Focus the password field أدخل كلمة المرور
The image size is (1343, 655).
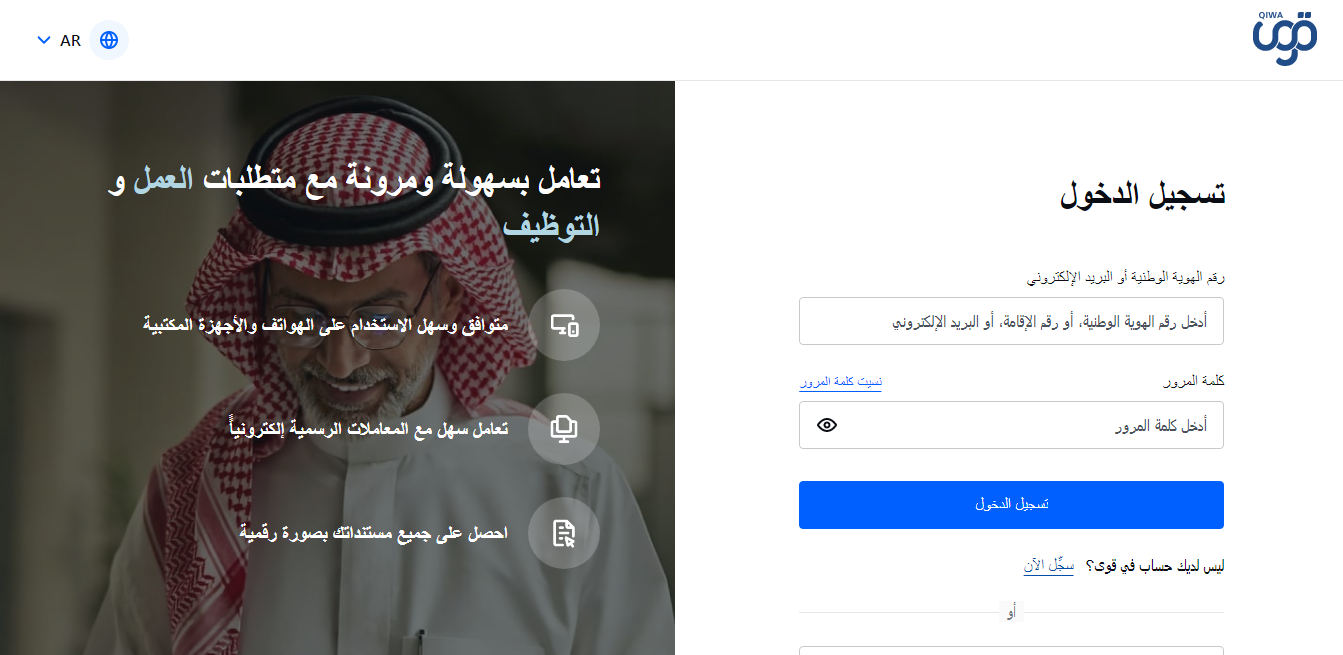point(1011,425)
